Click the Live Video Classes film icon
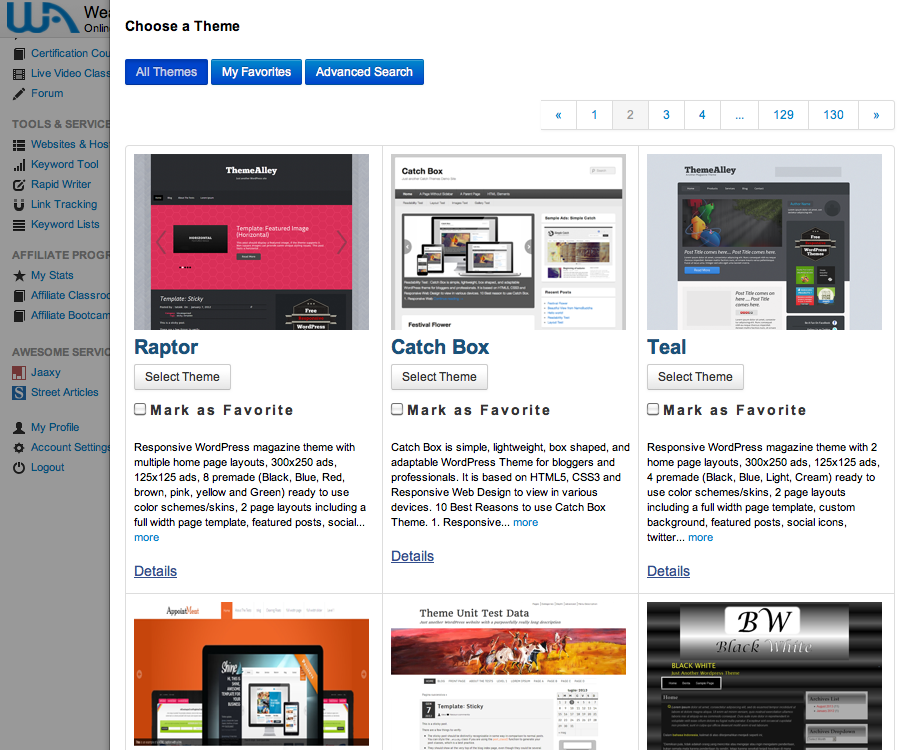 pos(19,74)
